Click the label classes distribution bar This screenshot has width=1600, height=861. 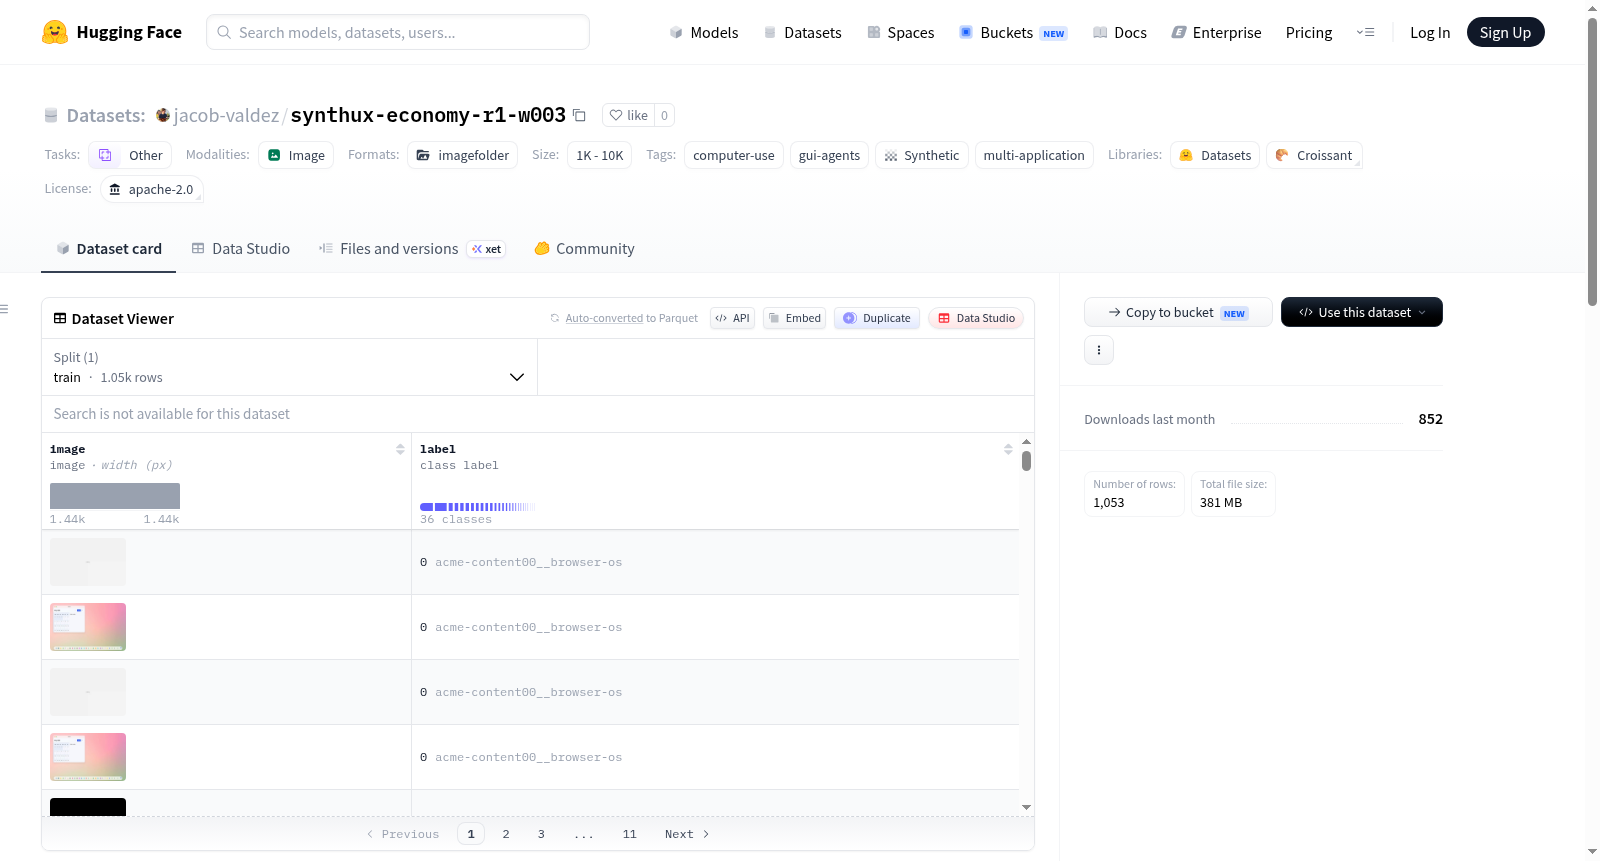click(478, 507)
